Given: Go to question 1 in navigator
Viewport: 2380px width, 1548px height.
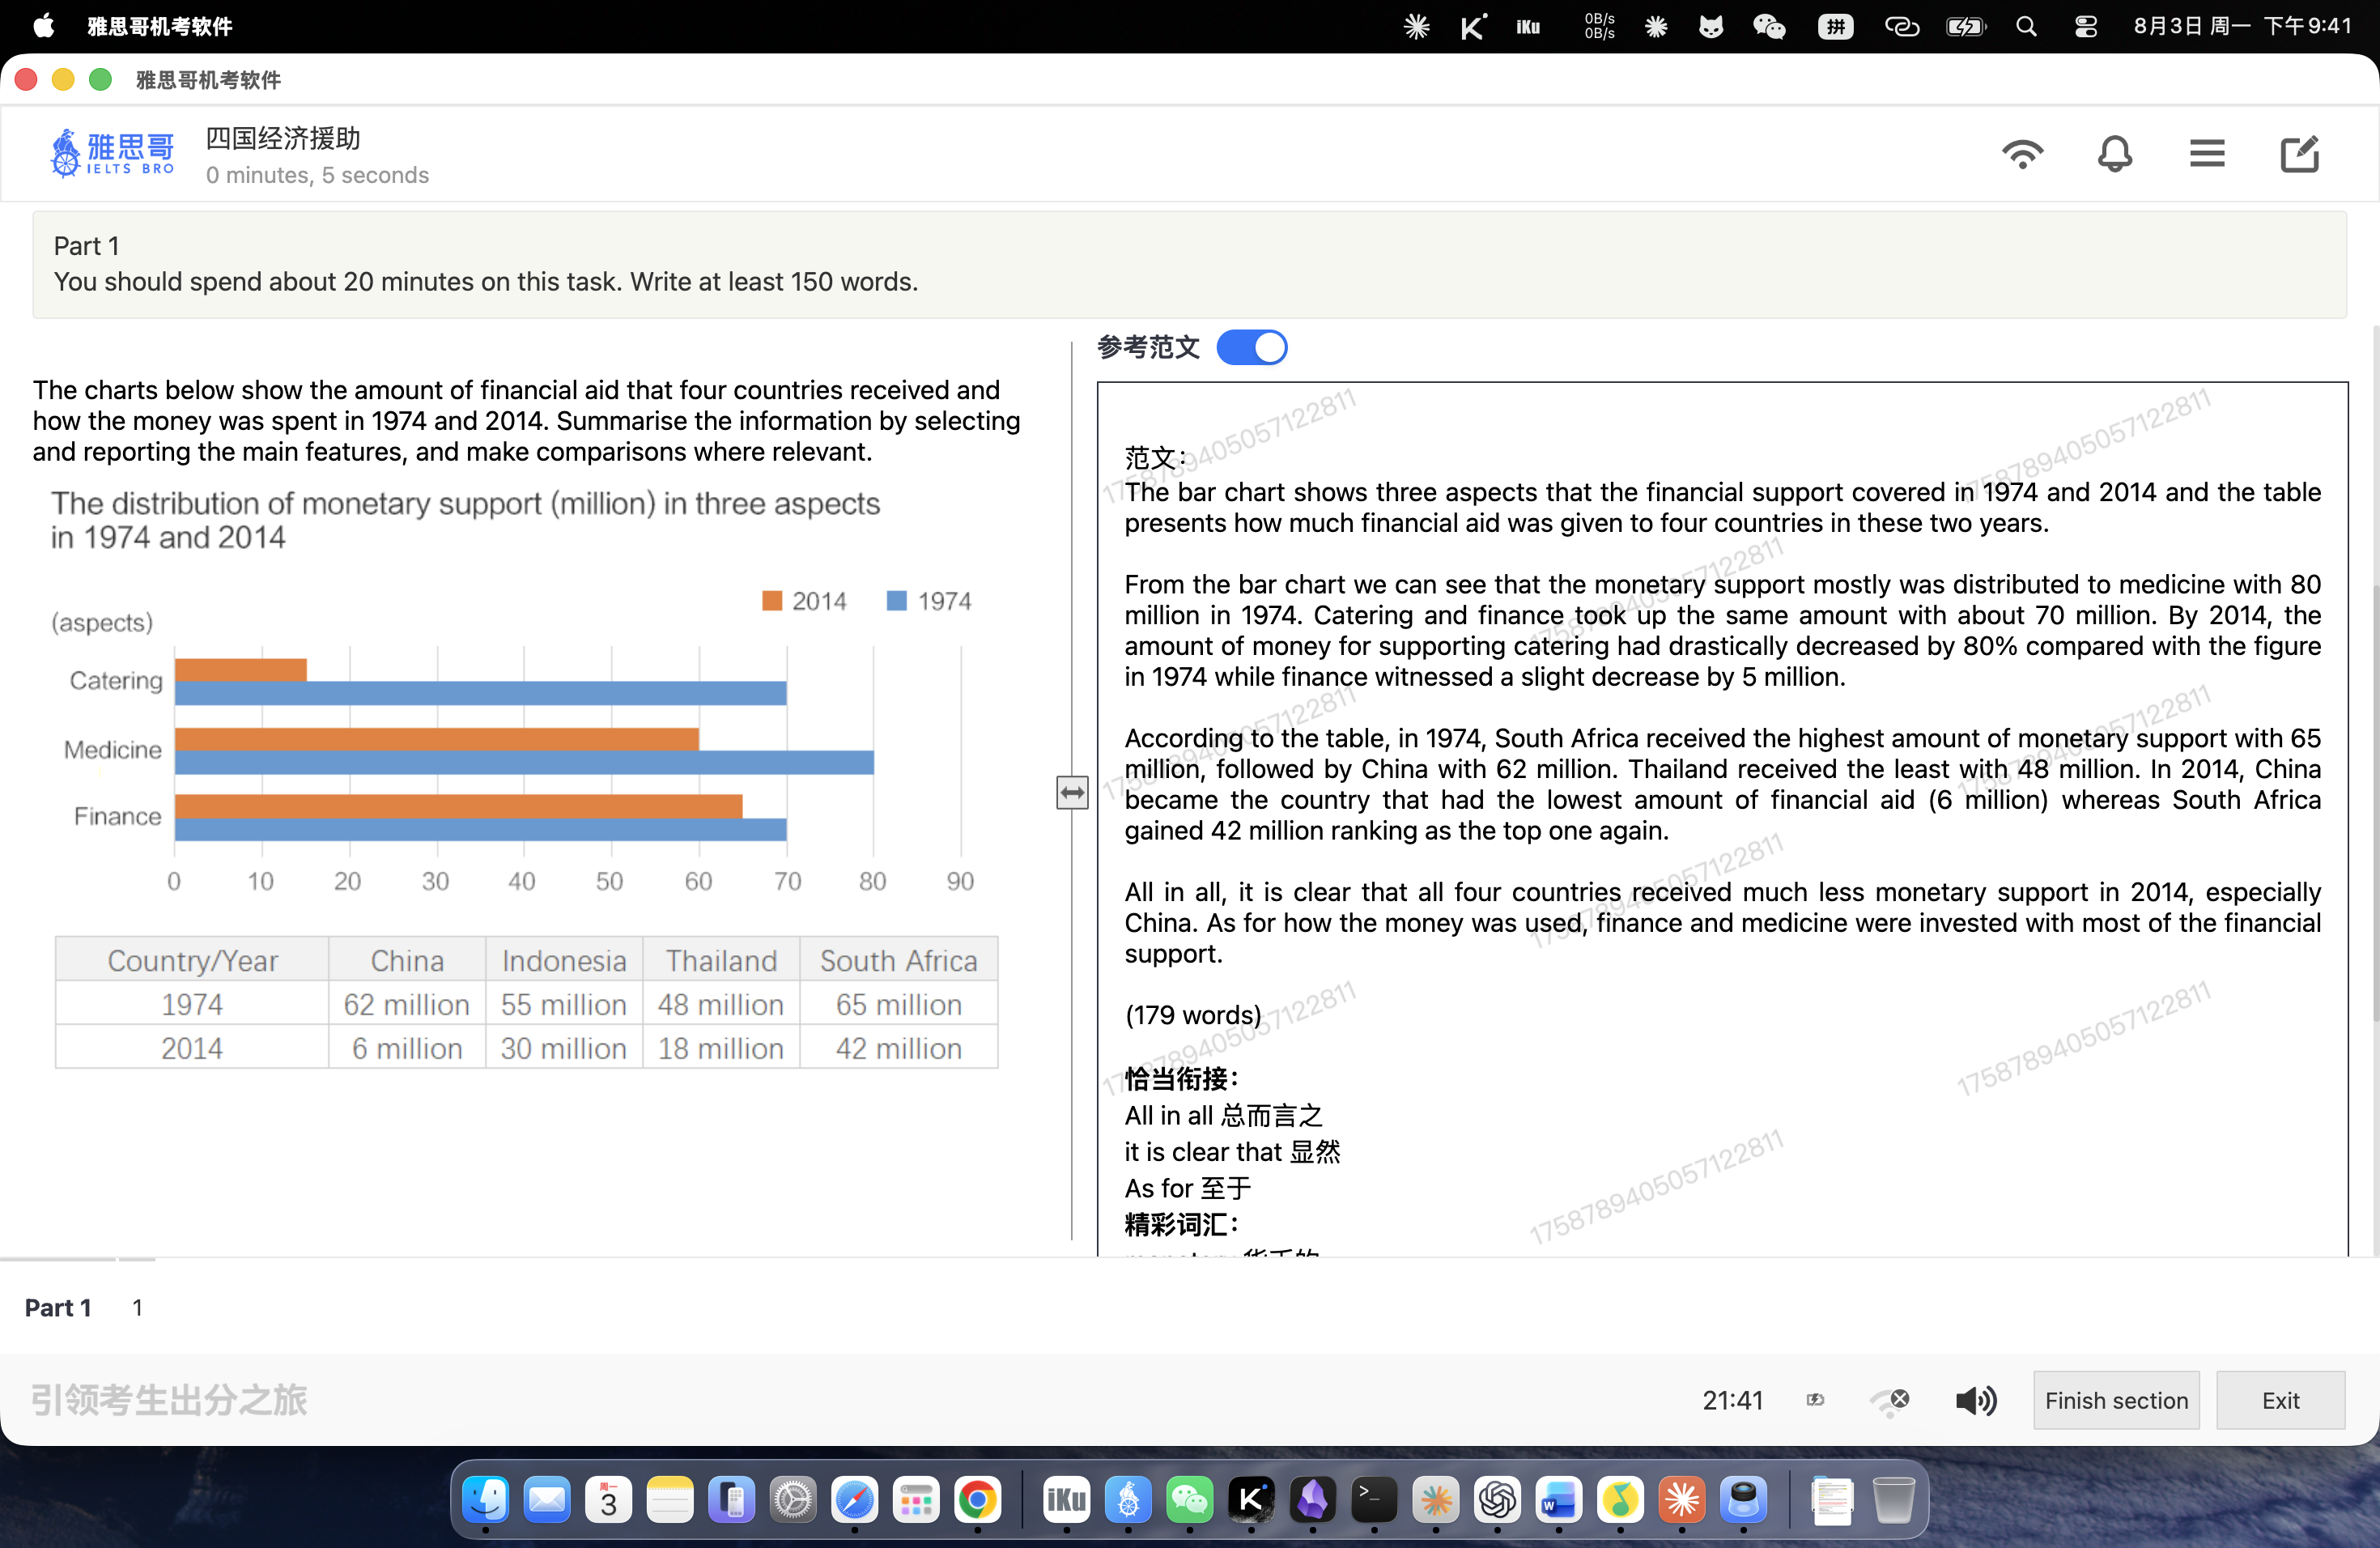Looking at the screenshot, I should coord(137,1307).
